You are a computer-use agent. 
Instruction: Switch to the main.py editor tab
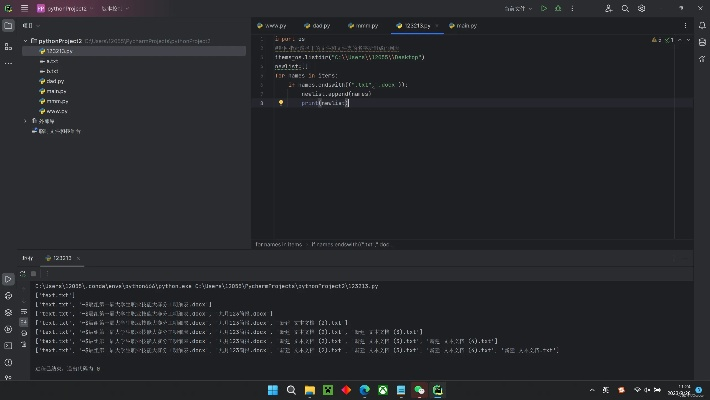point(466,25)
